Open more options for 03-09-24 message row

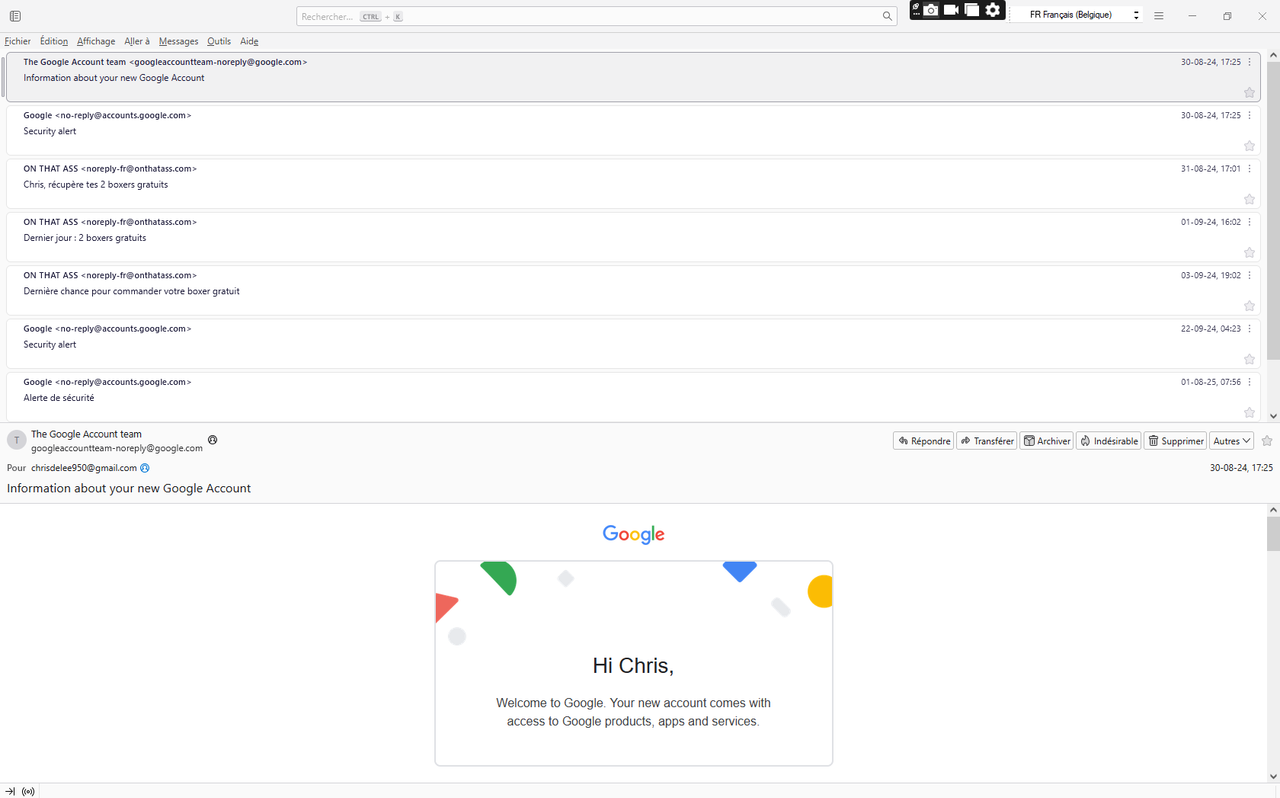[x=1250, y=275]
